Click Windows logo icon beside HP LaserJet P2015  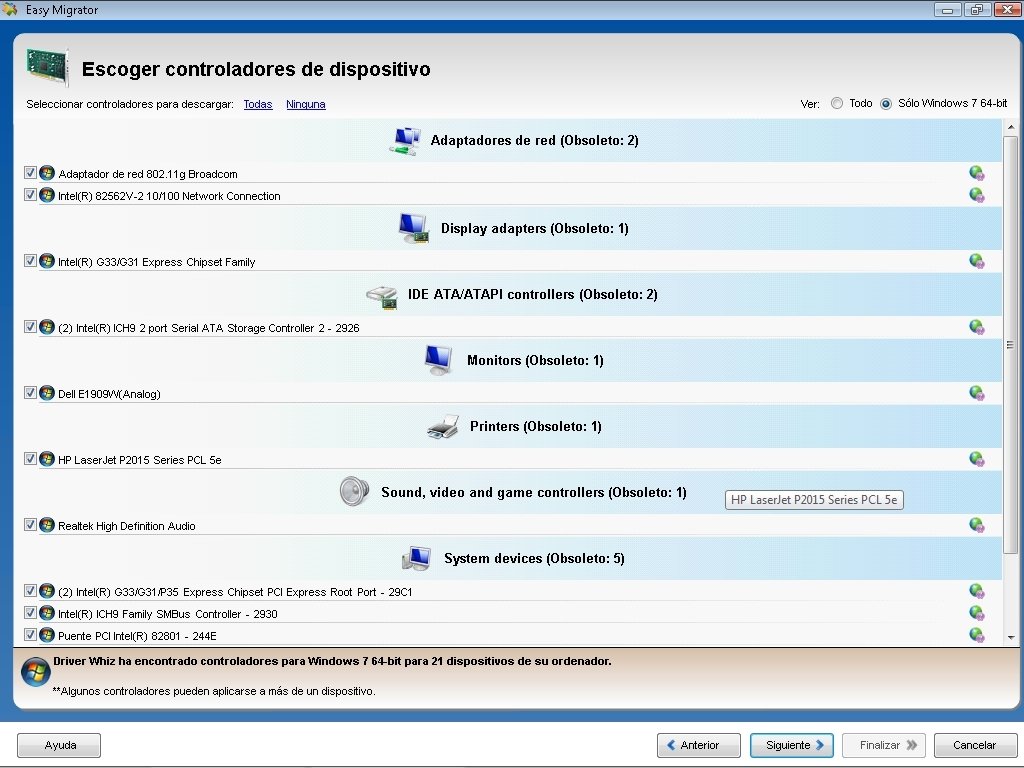click(x=46, y=459)
